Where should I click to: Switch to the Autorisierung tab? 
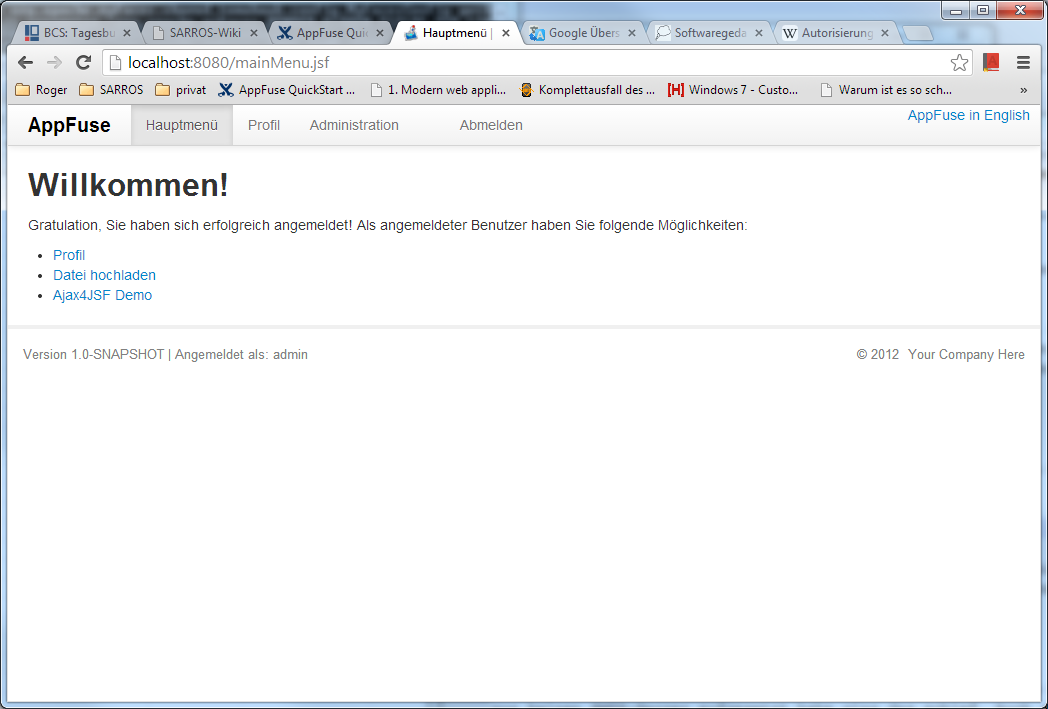pyautogui.click(x=831, y=31)
